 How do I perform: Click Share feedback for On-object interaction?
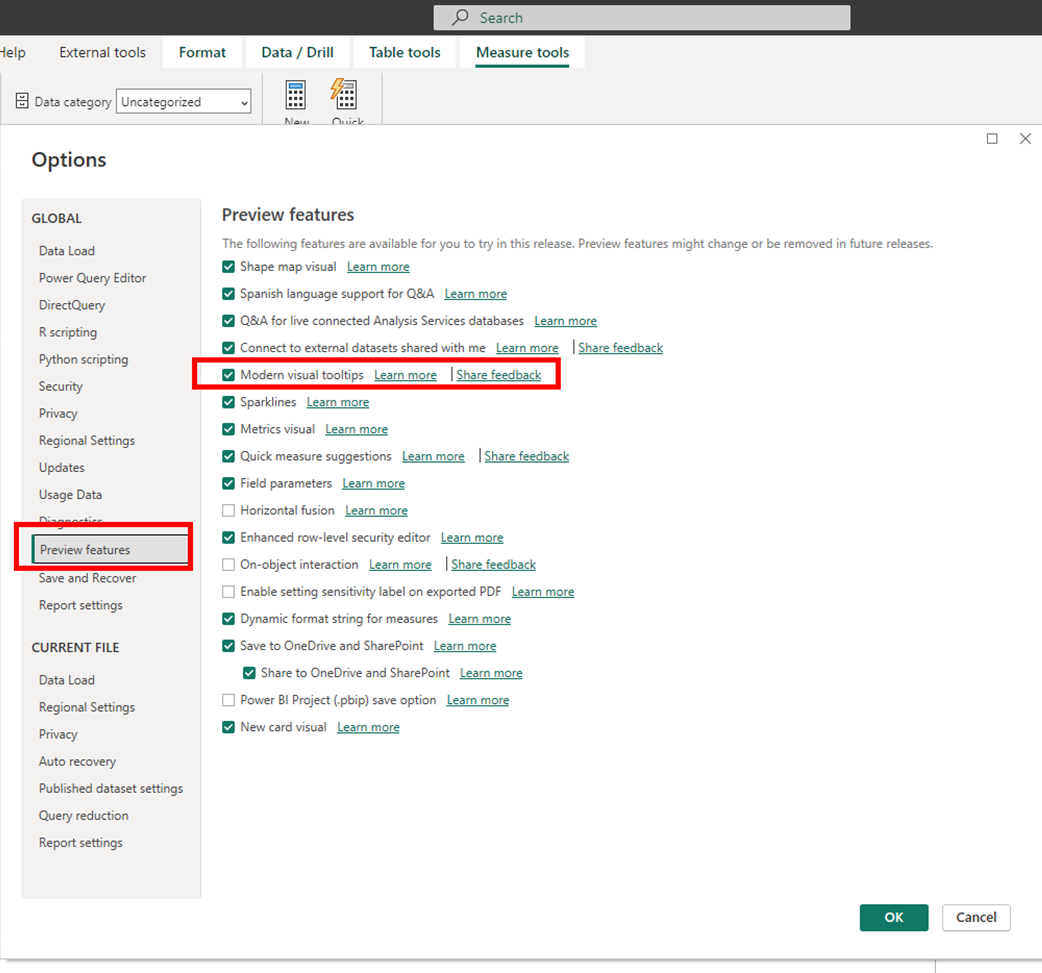493,565
